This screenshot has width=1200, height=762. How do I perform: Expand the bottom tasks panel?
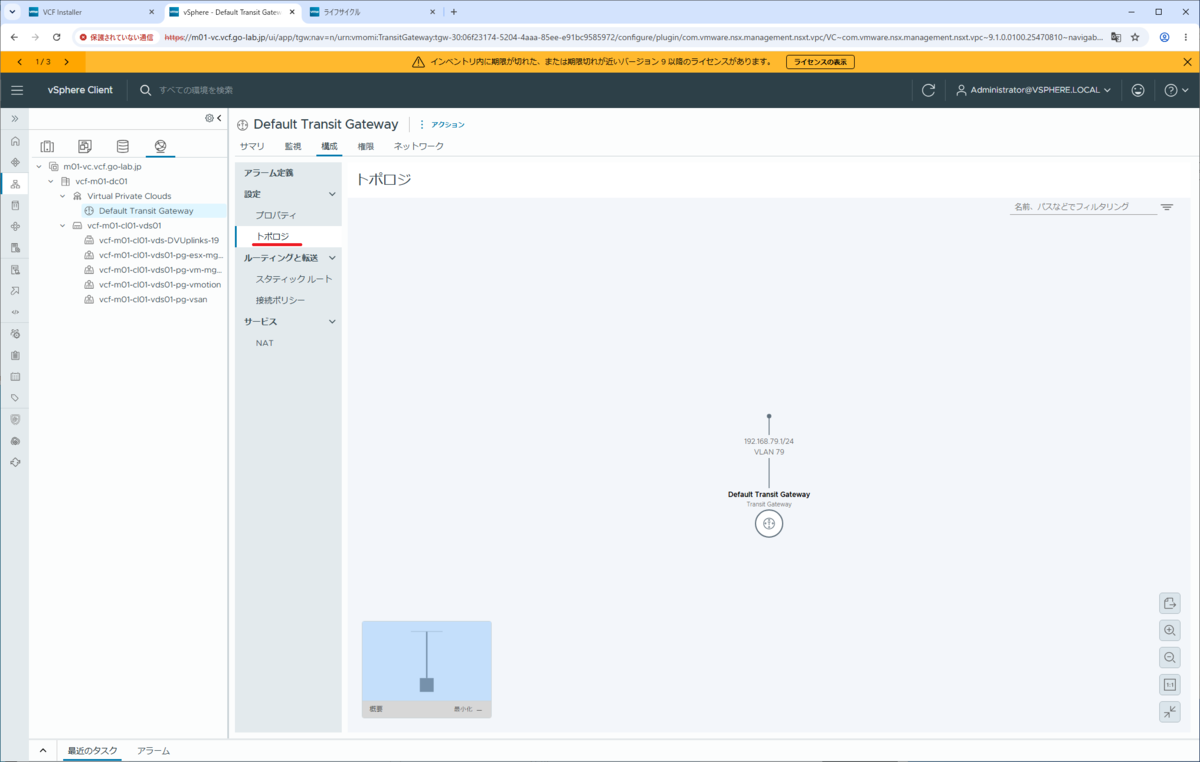coord(43,750)
